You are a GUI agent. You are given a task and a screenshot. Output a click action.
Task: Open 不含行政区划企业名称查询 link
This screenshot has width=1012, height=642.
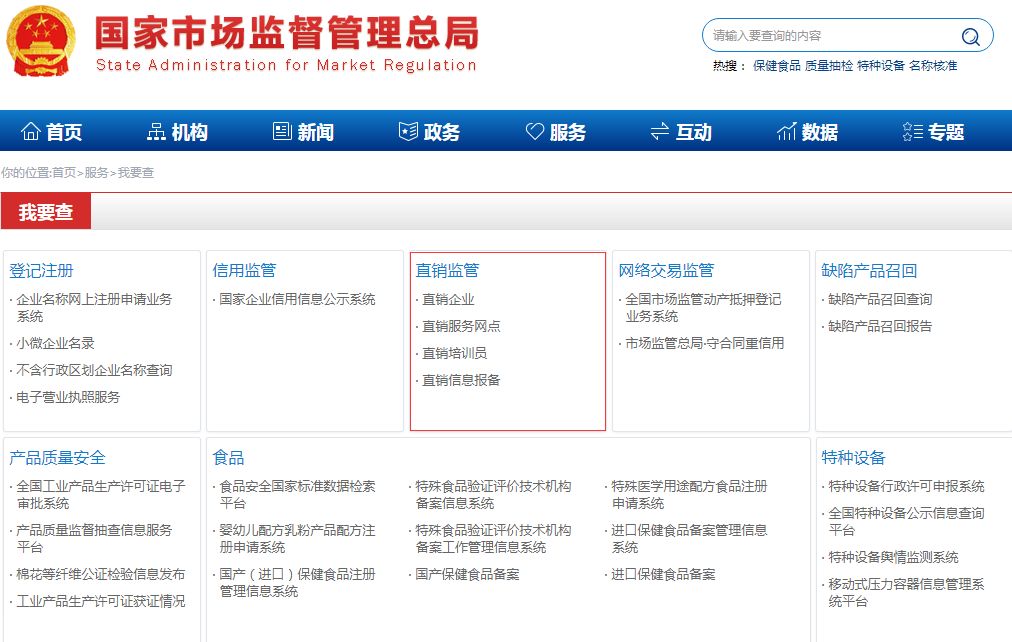point(94,370)
